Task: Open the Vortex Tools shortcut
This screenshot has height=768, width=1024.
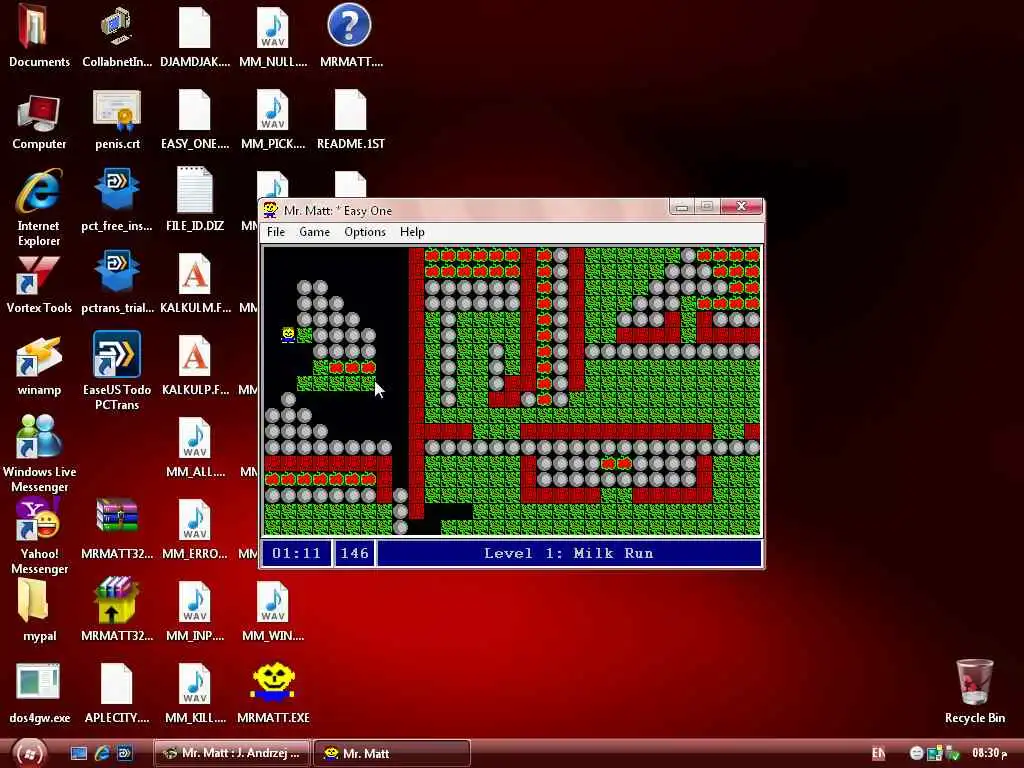Action: pyautogui.click(x=39, y=284)
